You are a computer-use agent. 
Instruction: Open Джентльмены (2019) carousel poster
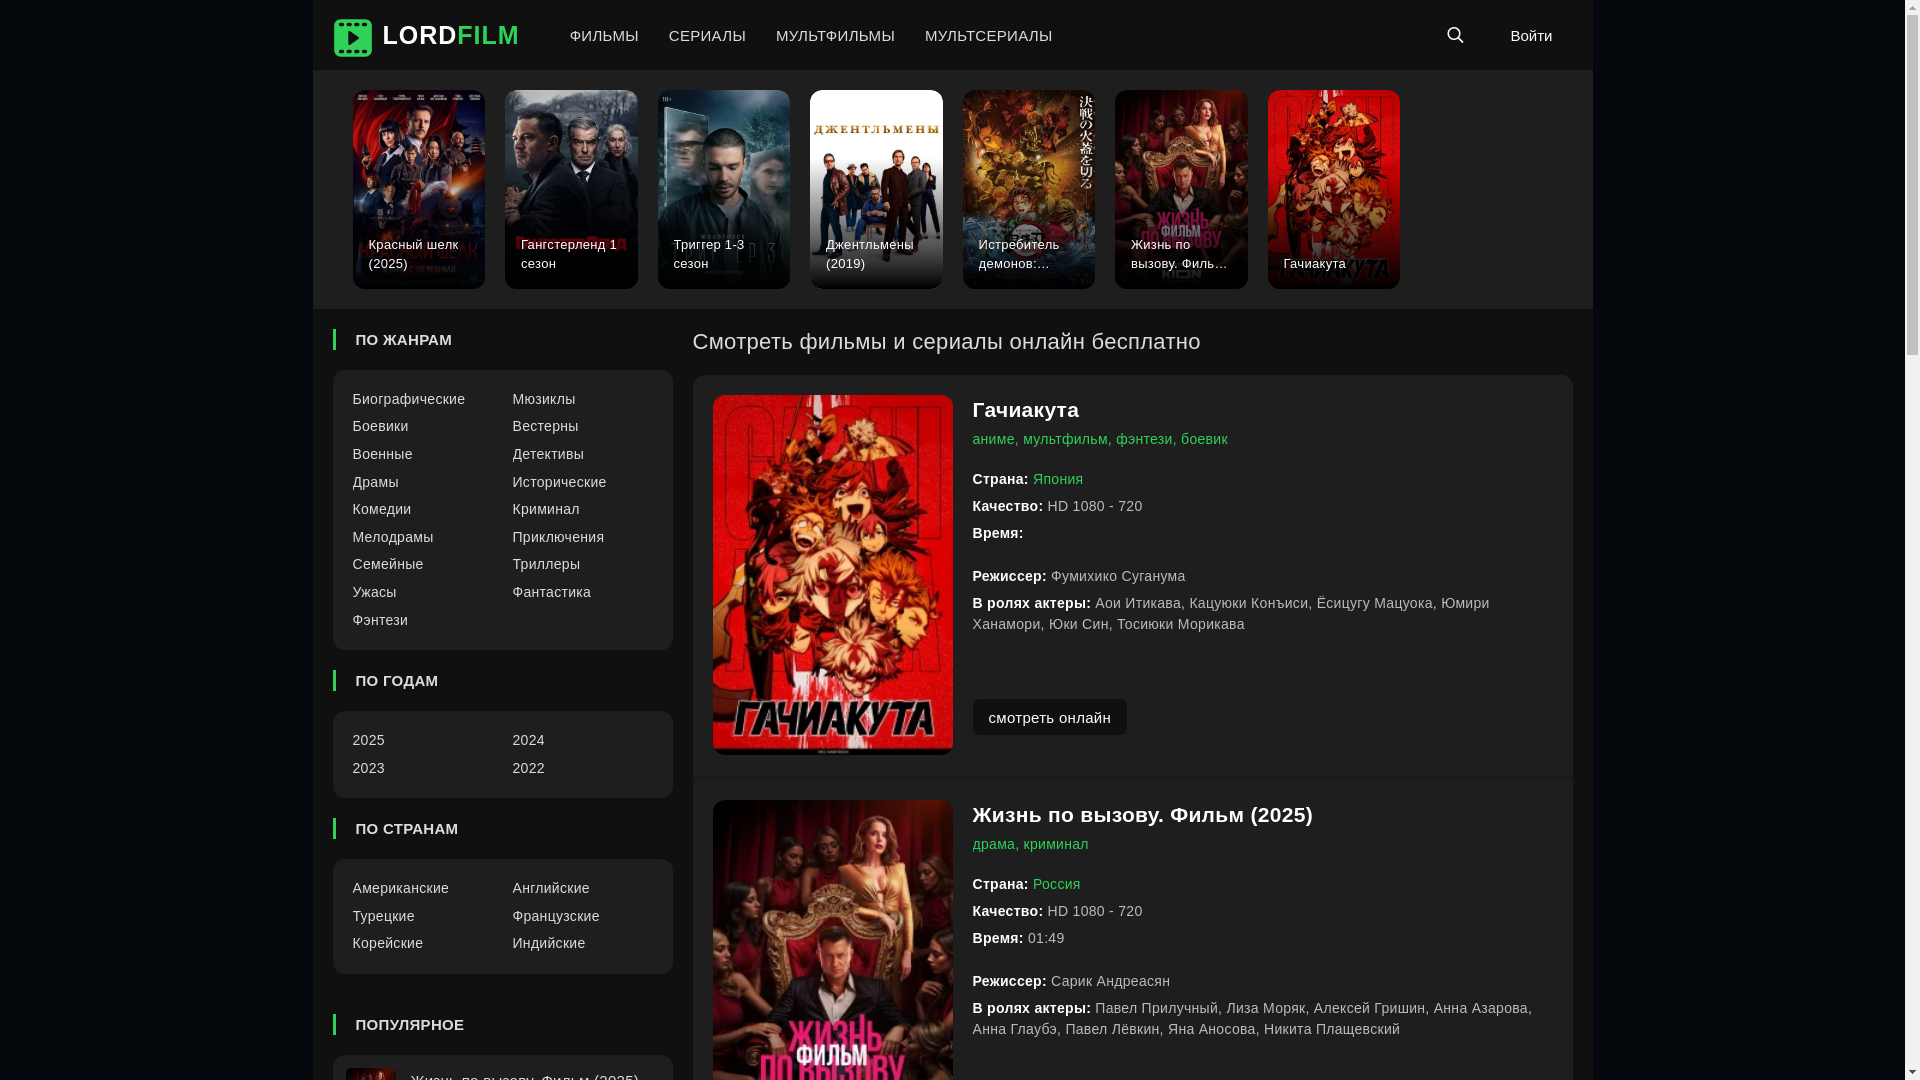(876, 189)
